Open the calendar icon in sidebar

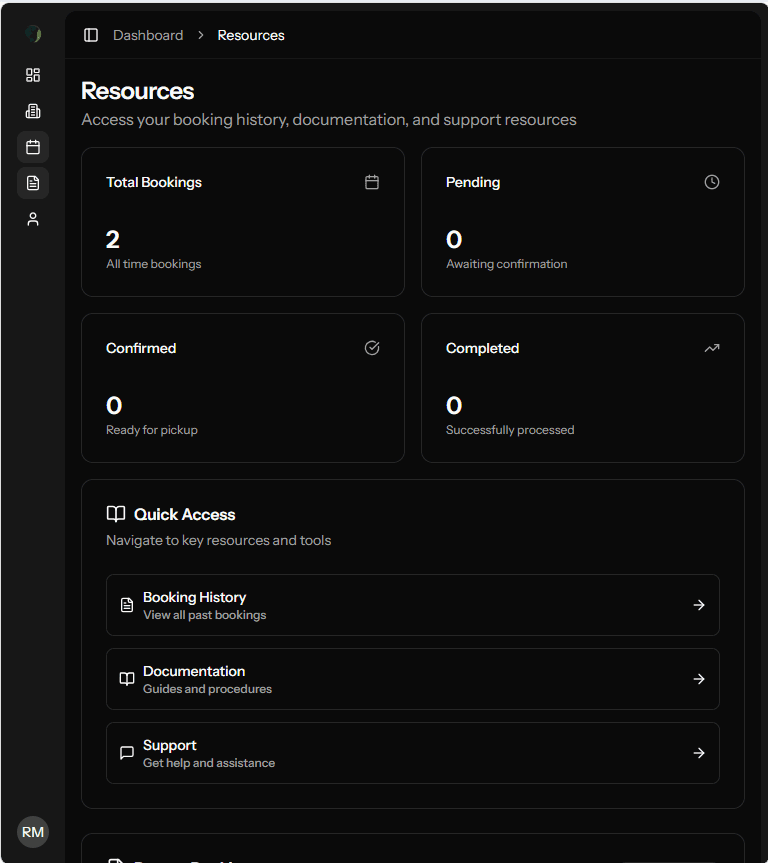tap(33, 147)
